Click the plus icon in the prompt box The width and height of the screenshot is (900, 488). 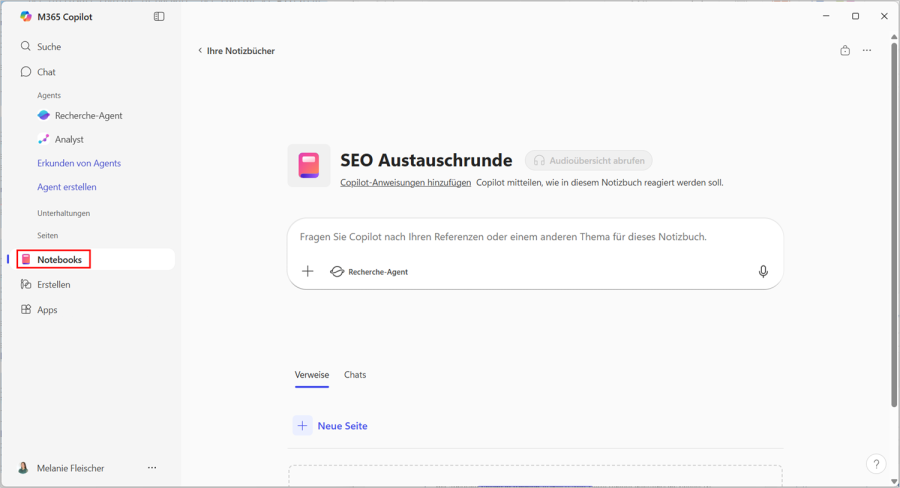click(x=308, y=272)
